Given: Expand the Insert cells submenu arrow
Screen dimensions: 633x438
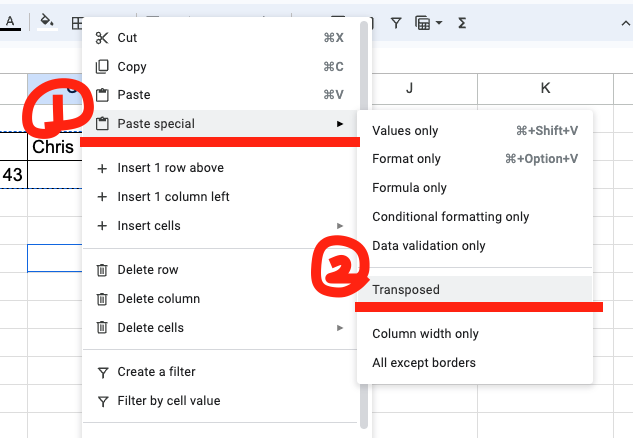Looking at the screenshot, I should click(x=340, y=226).
